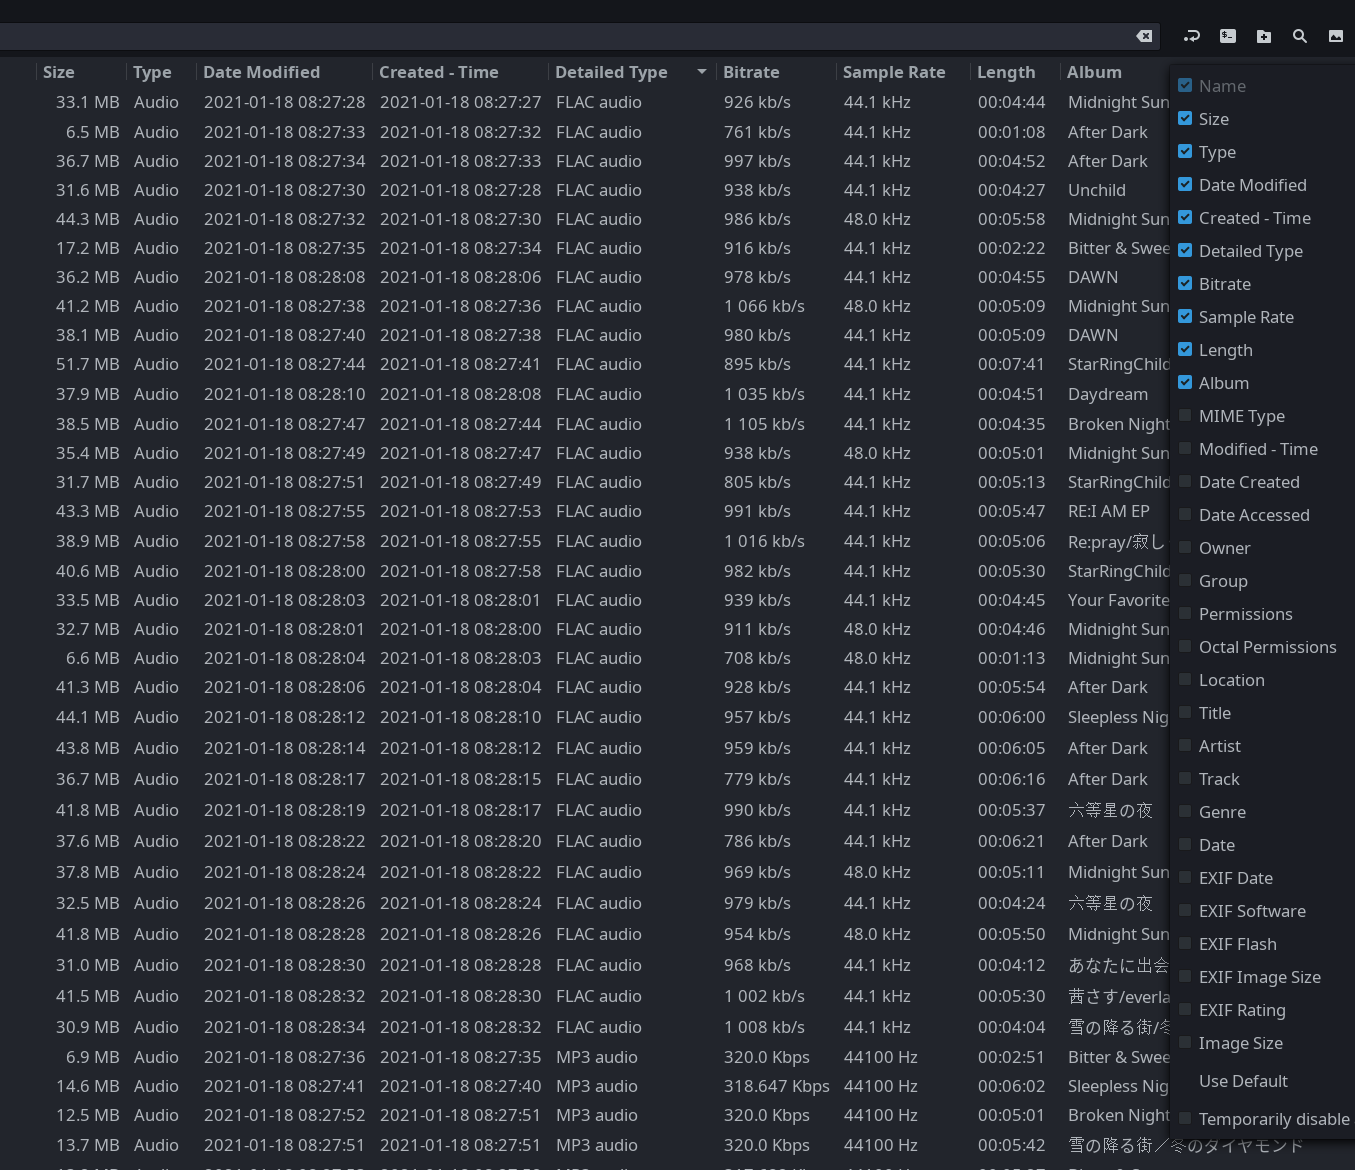Uncheck the Date Modified column option
The height and width of the screenshot is (1170, 1355).
pos(1185,184)
